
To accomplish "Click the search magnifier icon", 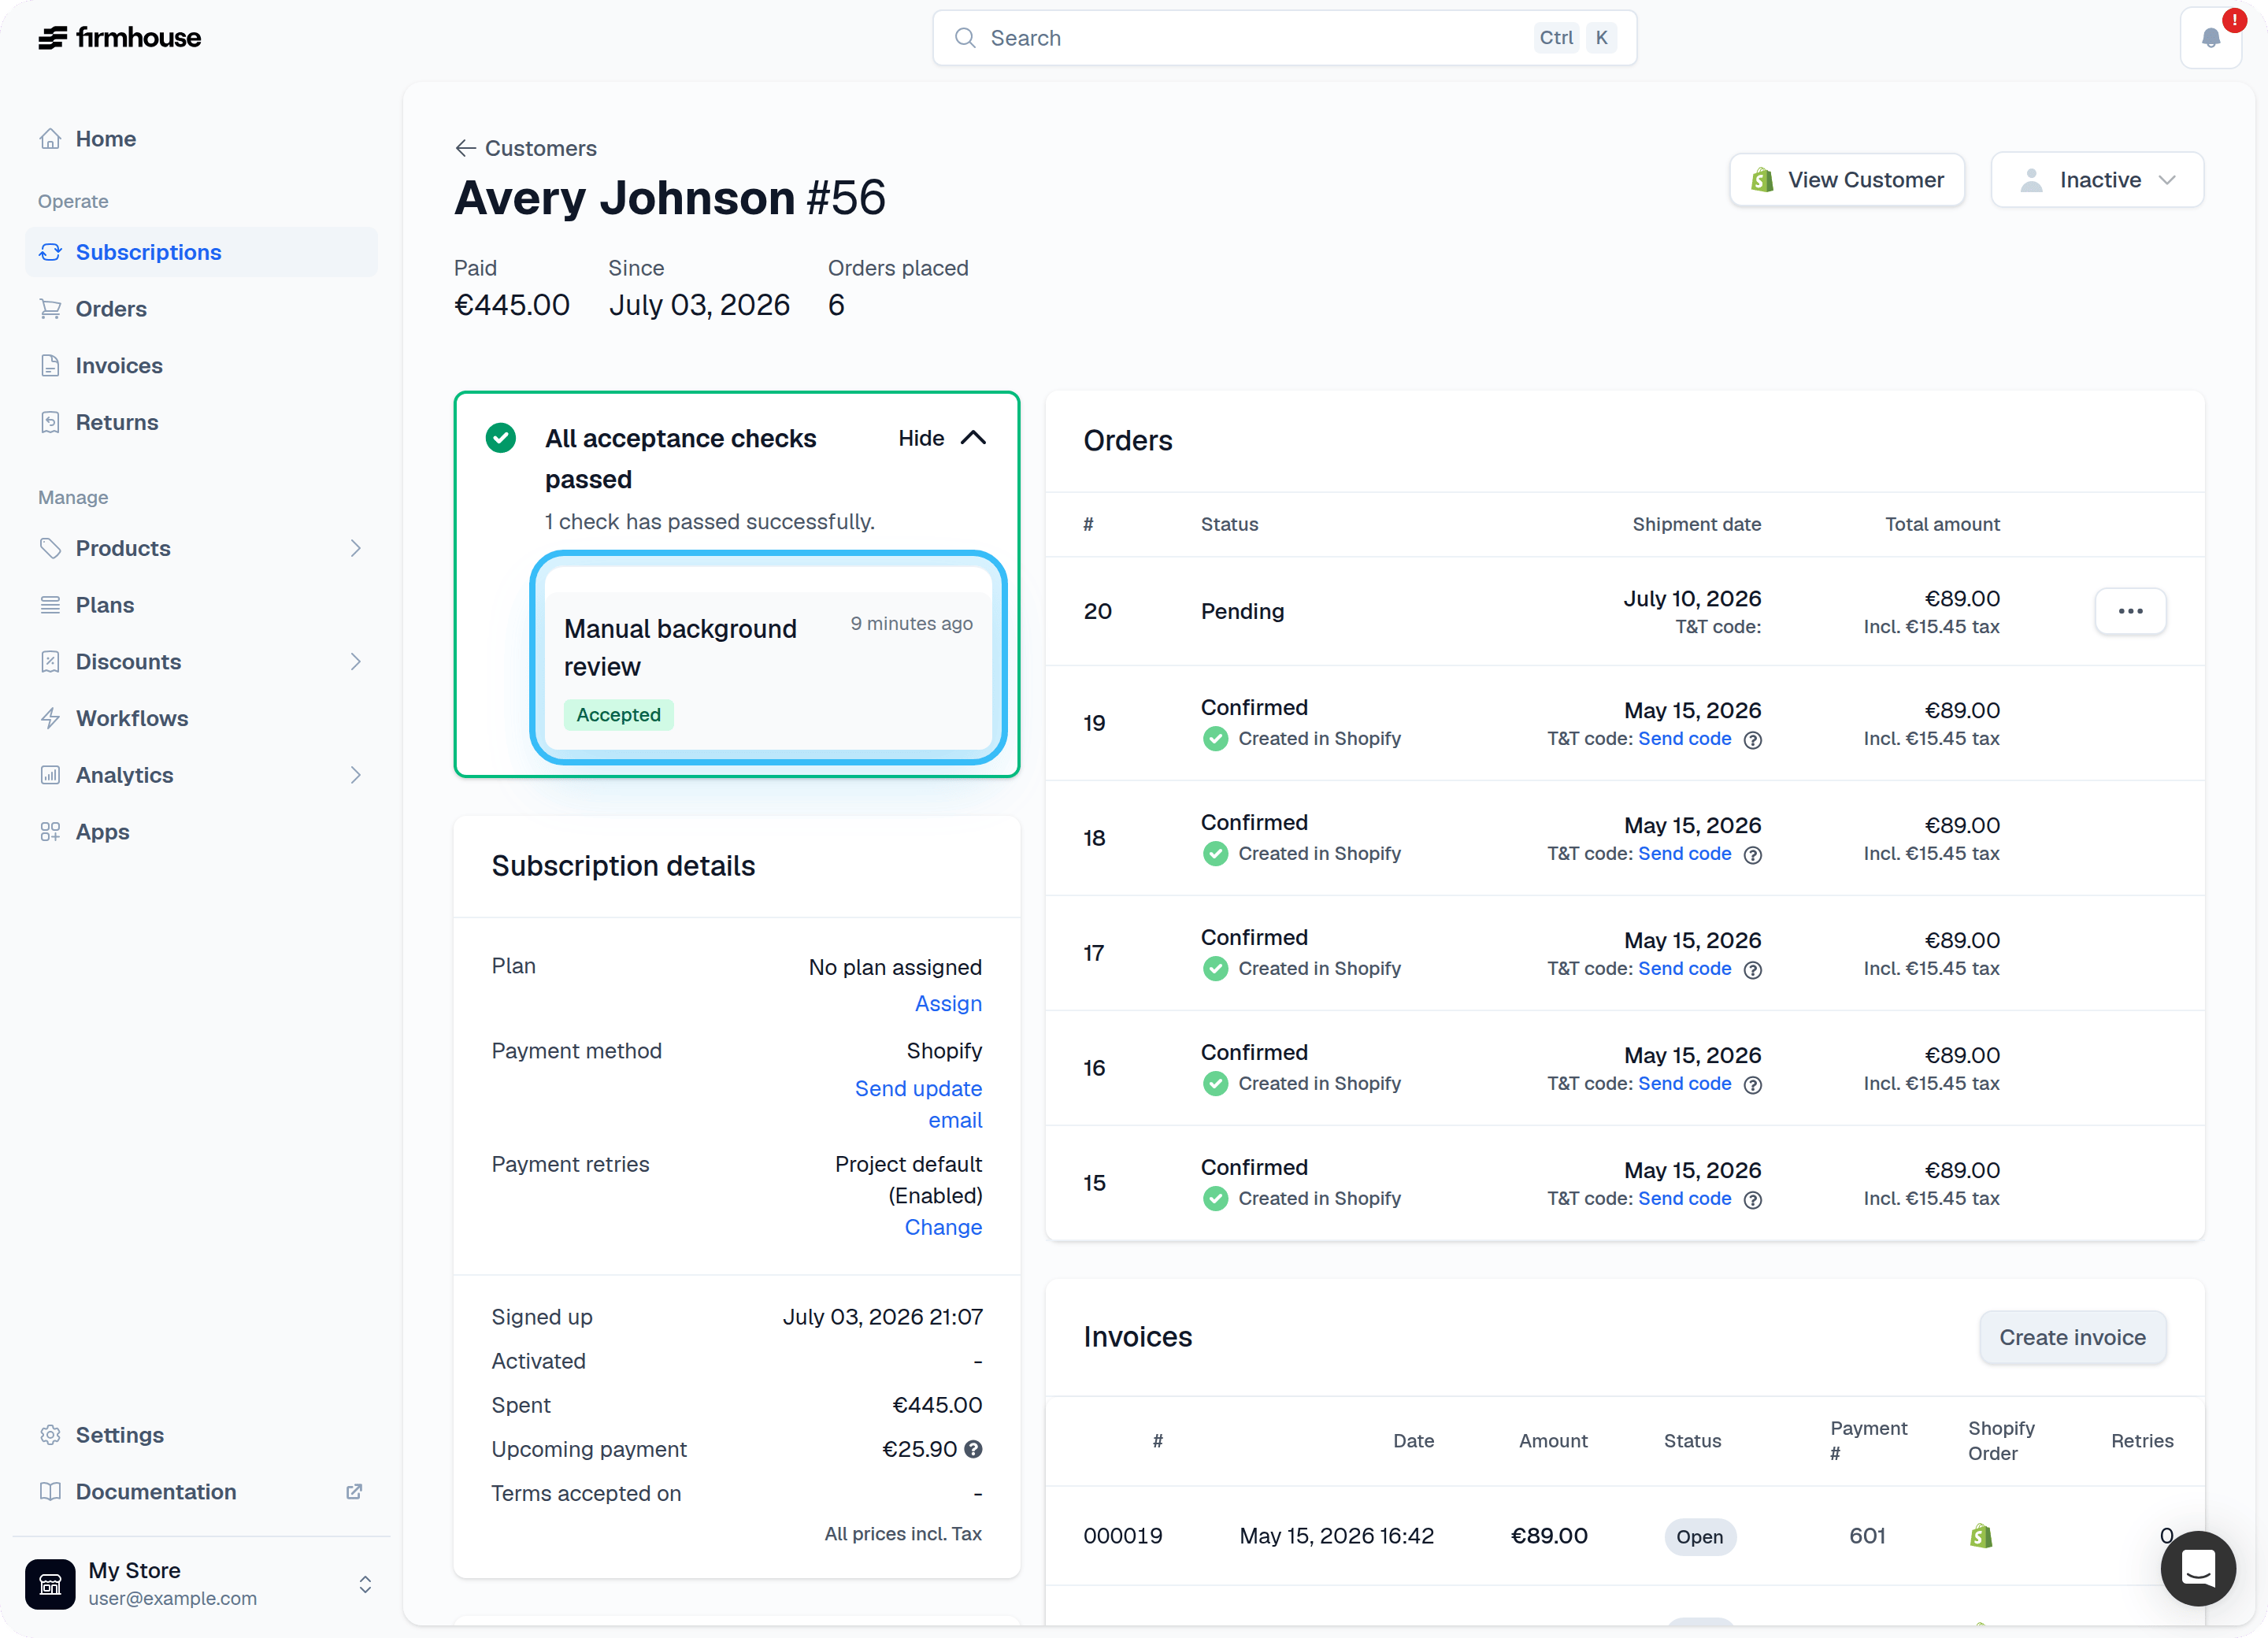I will [x=964, y=38].
